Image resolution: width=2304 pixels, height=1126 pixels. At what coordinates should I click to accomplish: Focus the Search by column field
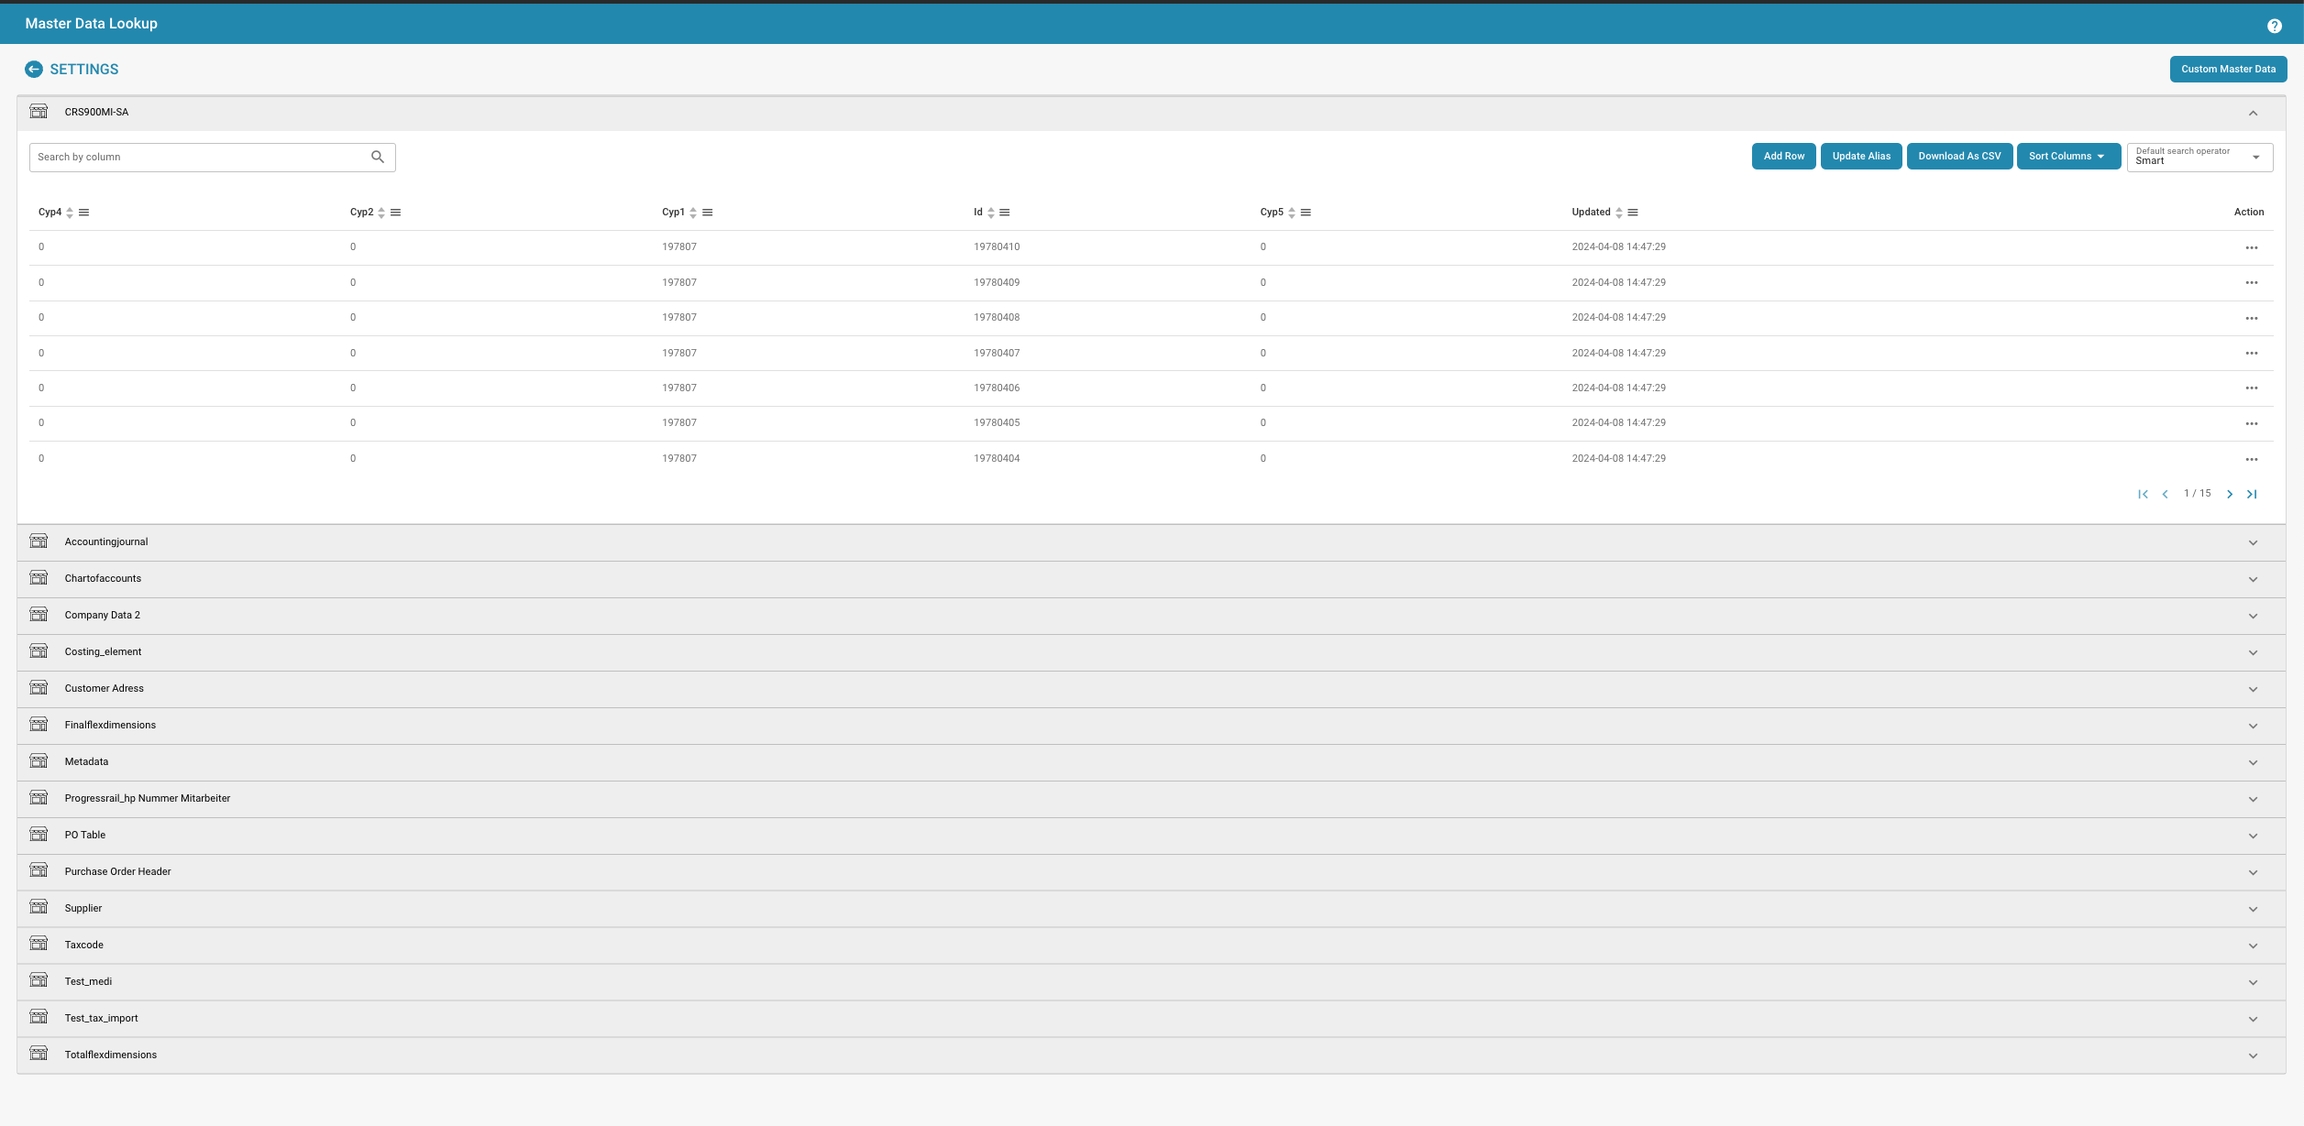tap(198, 157)
